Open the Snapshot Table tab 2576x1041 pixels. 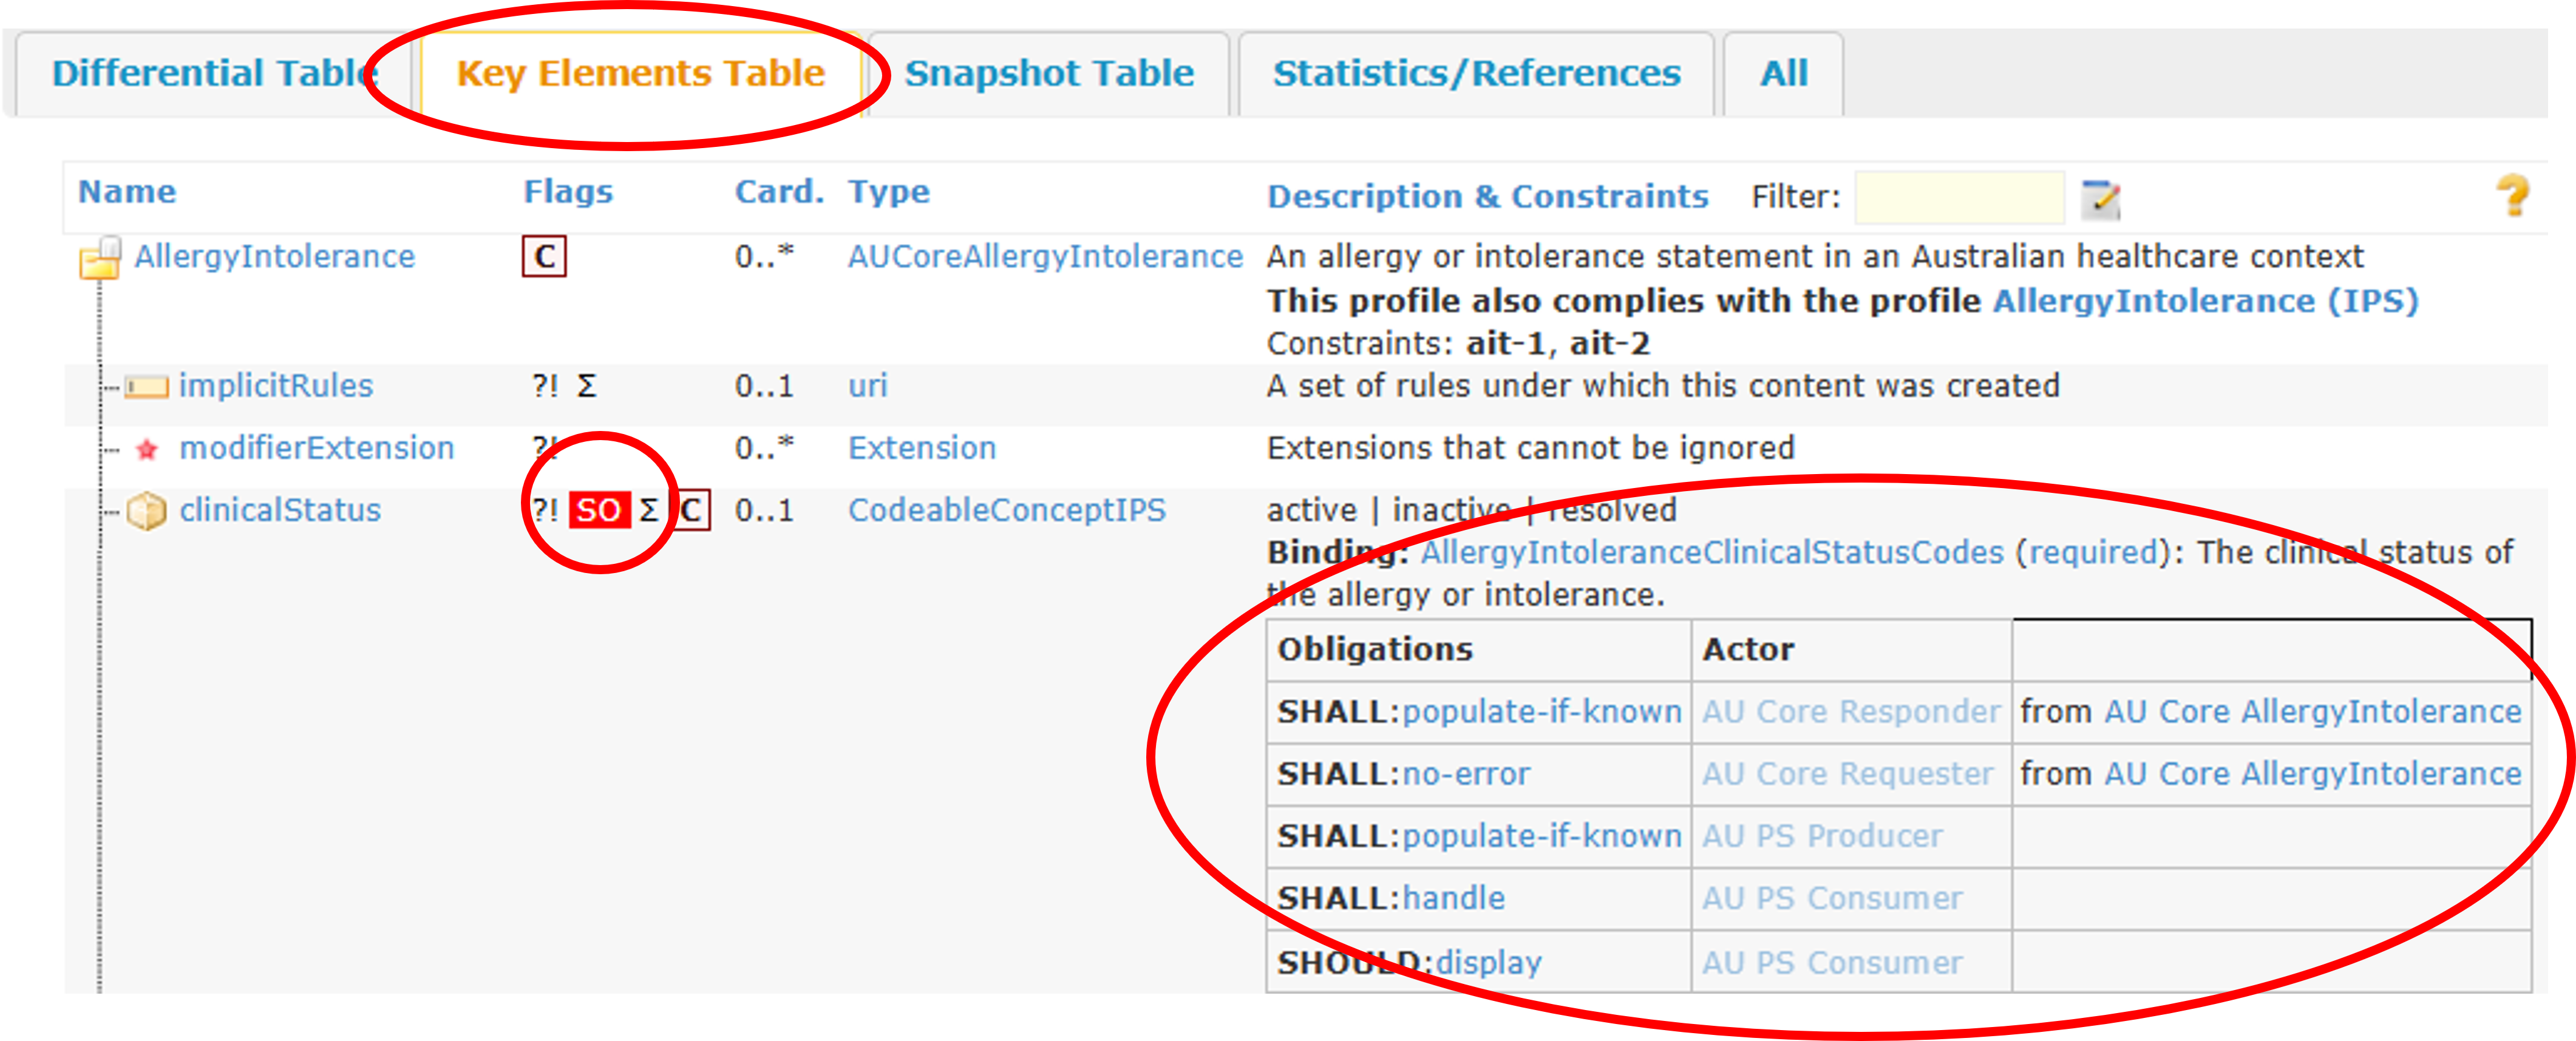click(1049, 74)
